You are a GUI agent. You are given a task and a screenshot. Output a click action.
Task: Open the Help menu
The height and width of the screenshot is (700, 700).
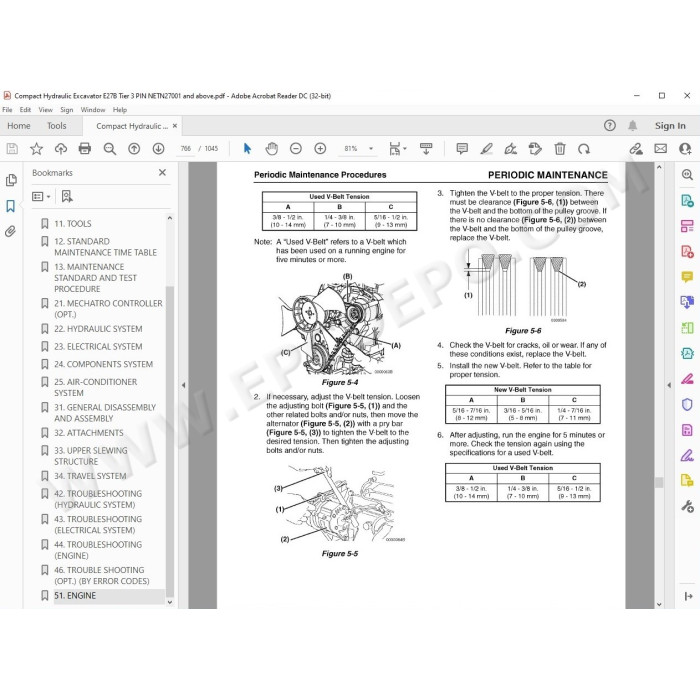click(120, 110)
